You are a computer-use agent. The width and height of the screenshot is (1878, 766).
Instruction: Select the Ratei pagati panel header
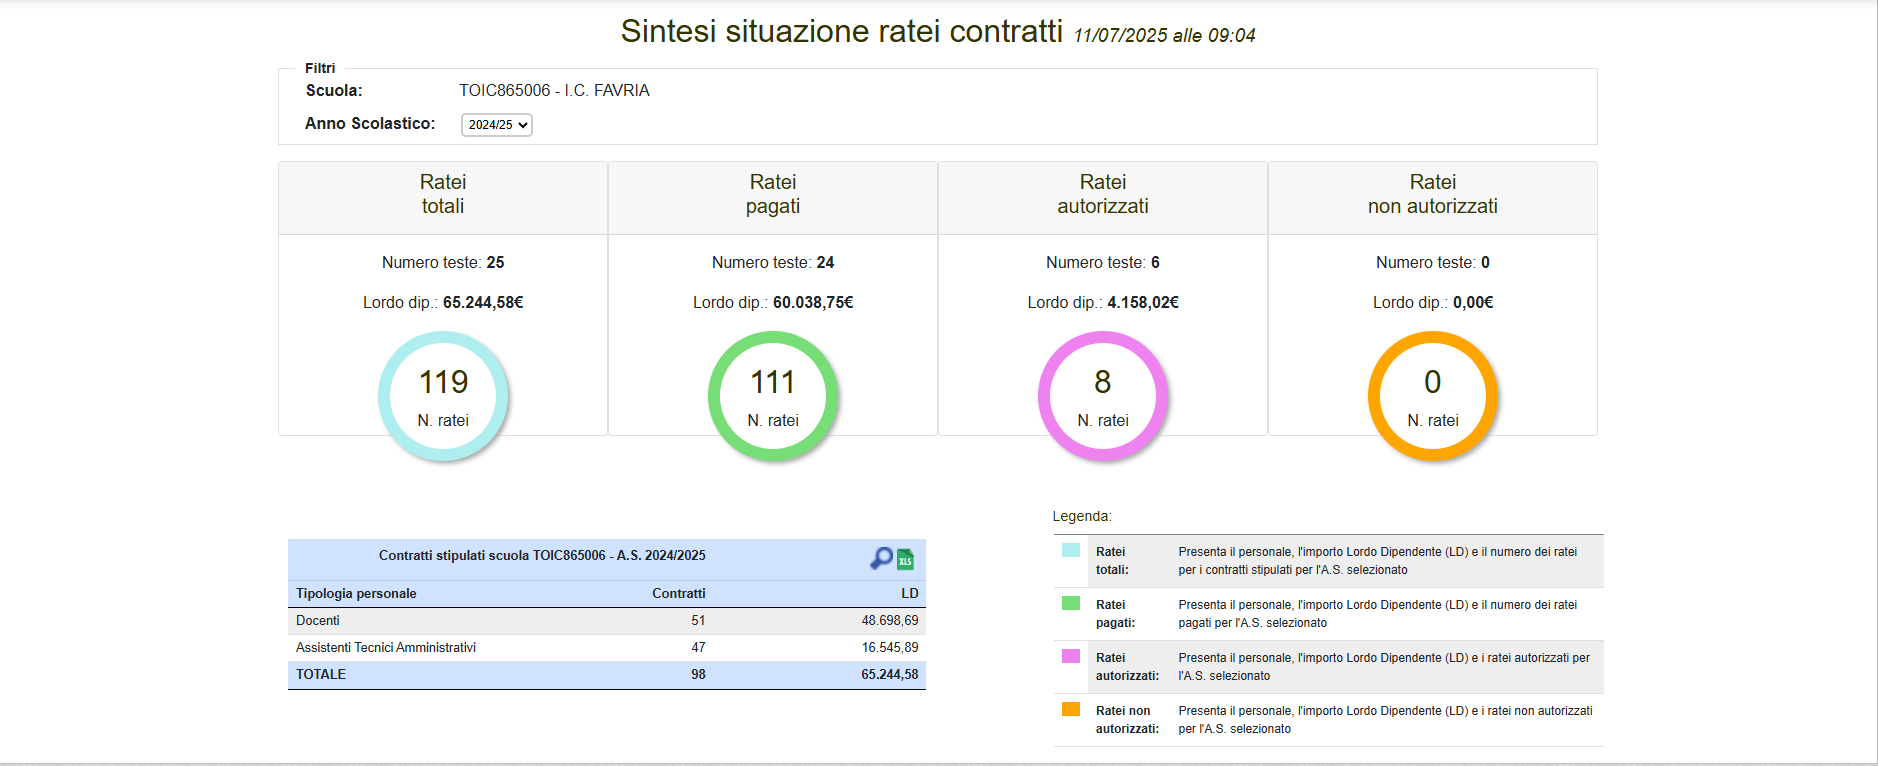pyautogui.click(x=773, y=195)
